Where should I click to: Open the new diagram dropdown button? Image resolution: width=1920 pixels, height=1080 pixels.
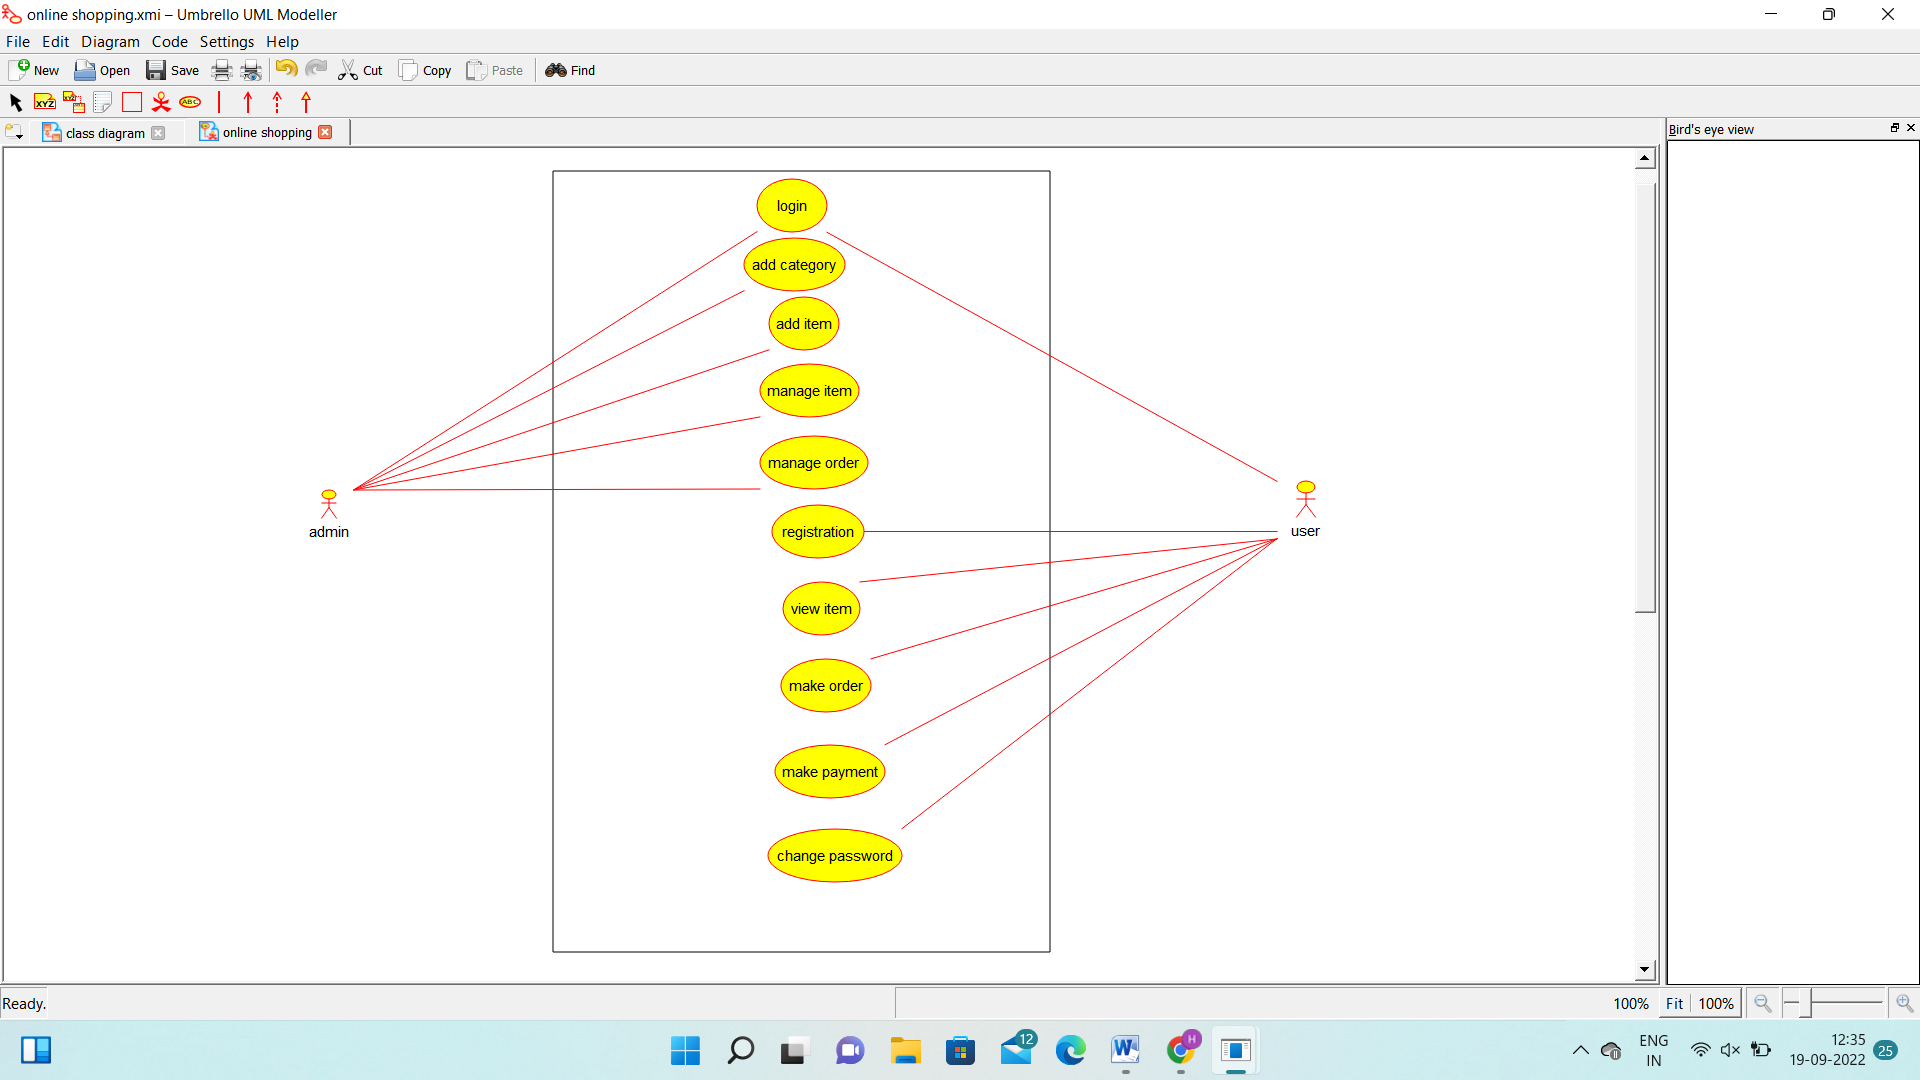[x=14, y=132]
